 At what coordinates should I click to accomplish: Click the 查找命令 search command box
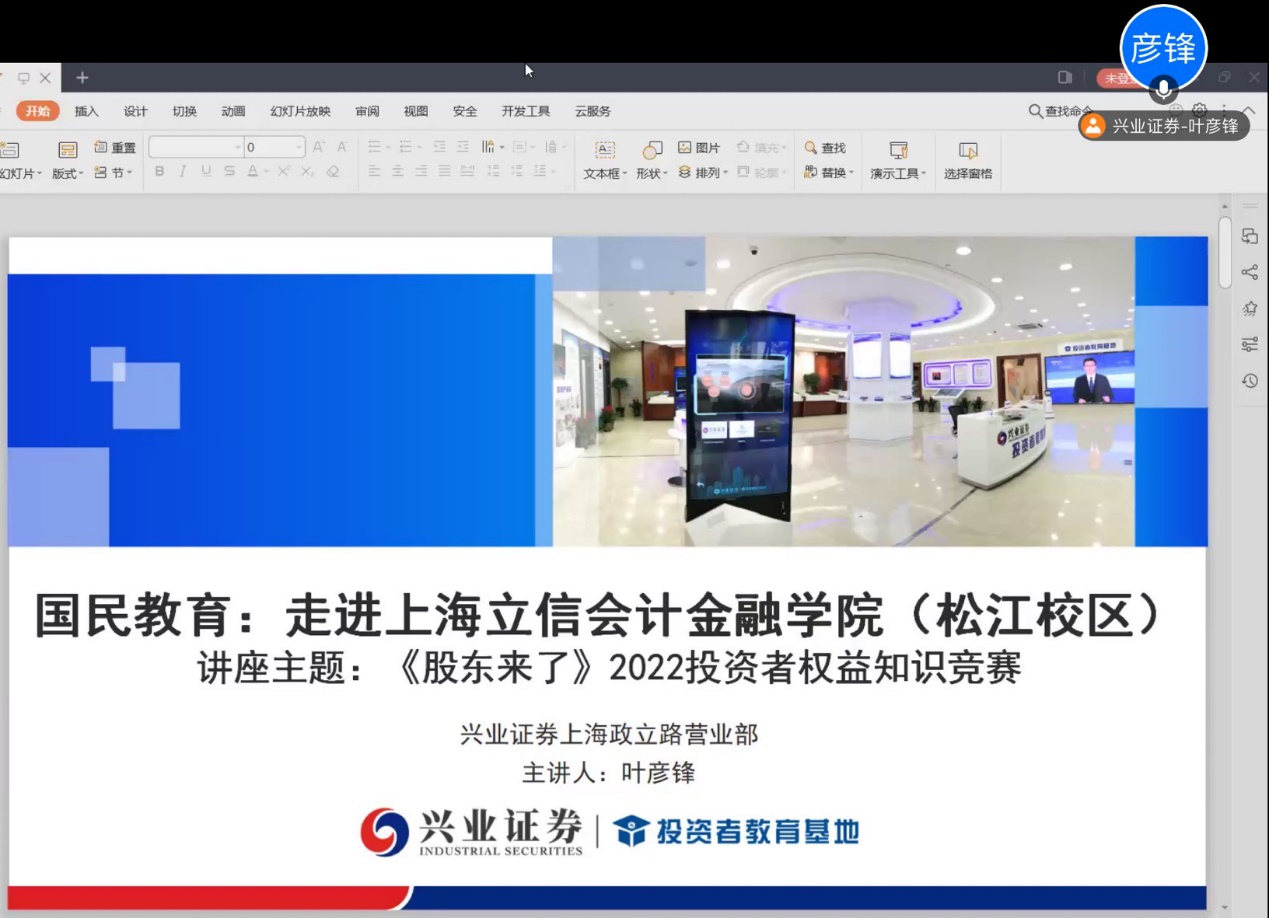click(1059, 111)
